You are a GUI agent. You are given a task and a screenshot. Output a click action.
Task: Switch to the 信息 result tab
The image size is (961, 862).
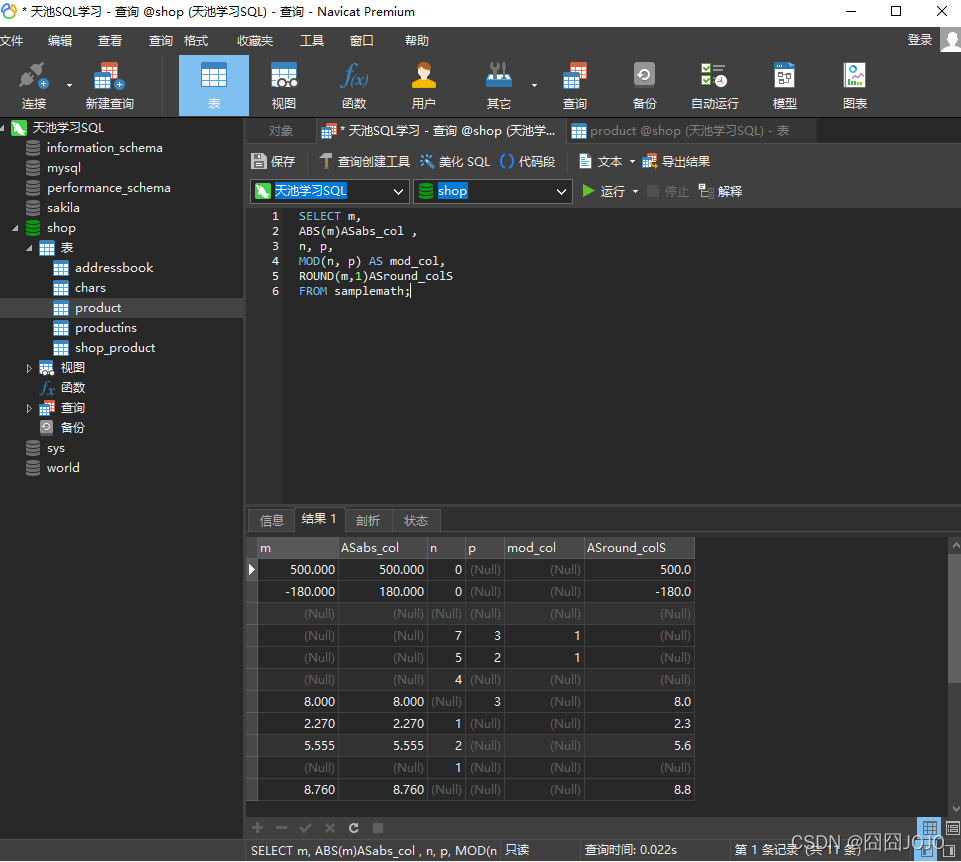click(272, 521)
